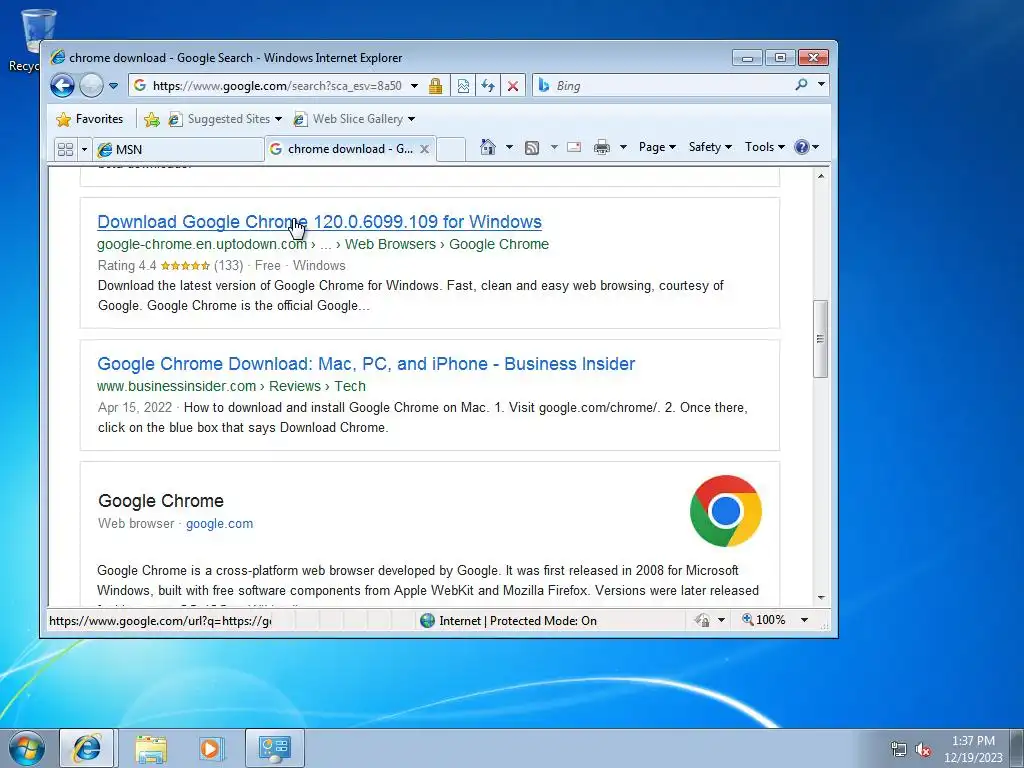The image size is (1024, 768).
Task: Click the vertical scrollbar thumb
Action: tap(821, 338)
